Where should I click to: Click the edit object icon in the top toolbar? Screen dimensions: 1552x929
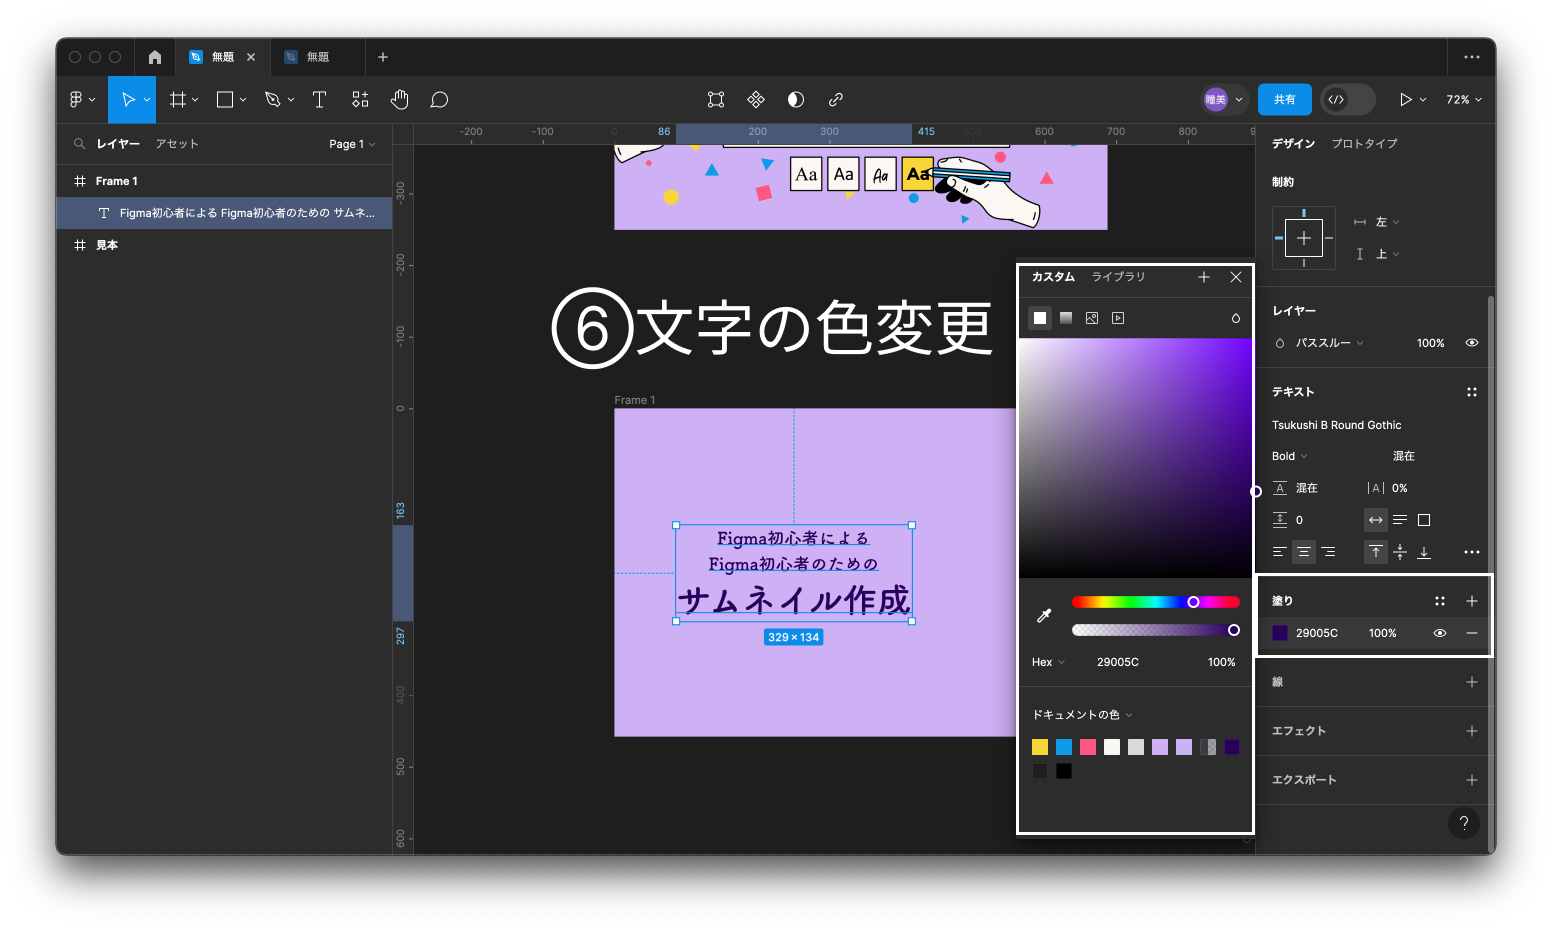(x=716, y=99)
